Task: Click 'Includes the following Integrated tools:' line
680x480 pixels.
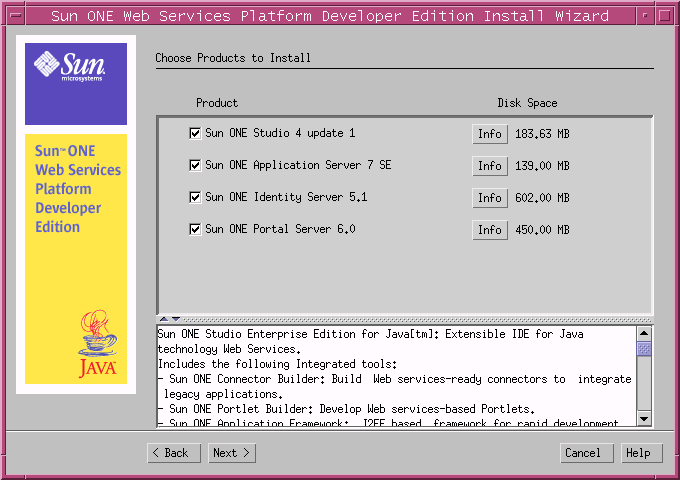Action: click(278, 364)
